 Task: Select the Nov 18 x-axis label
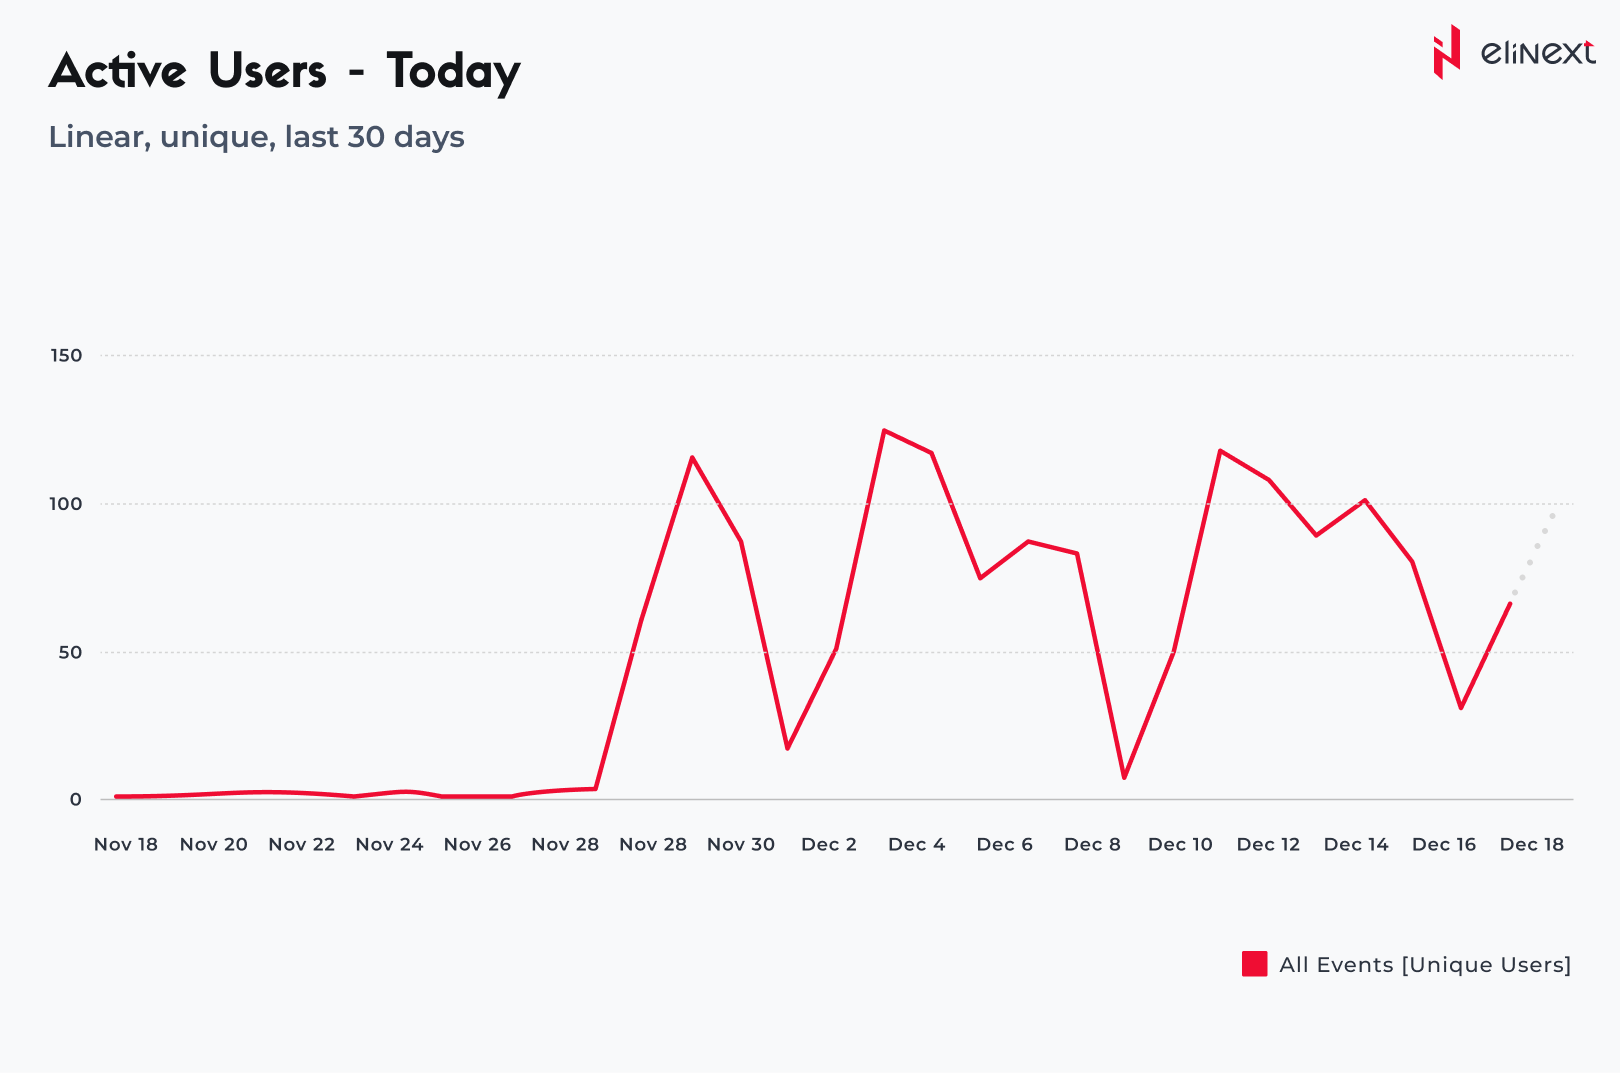click(126, 845)
